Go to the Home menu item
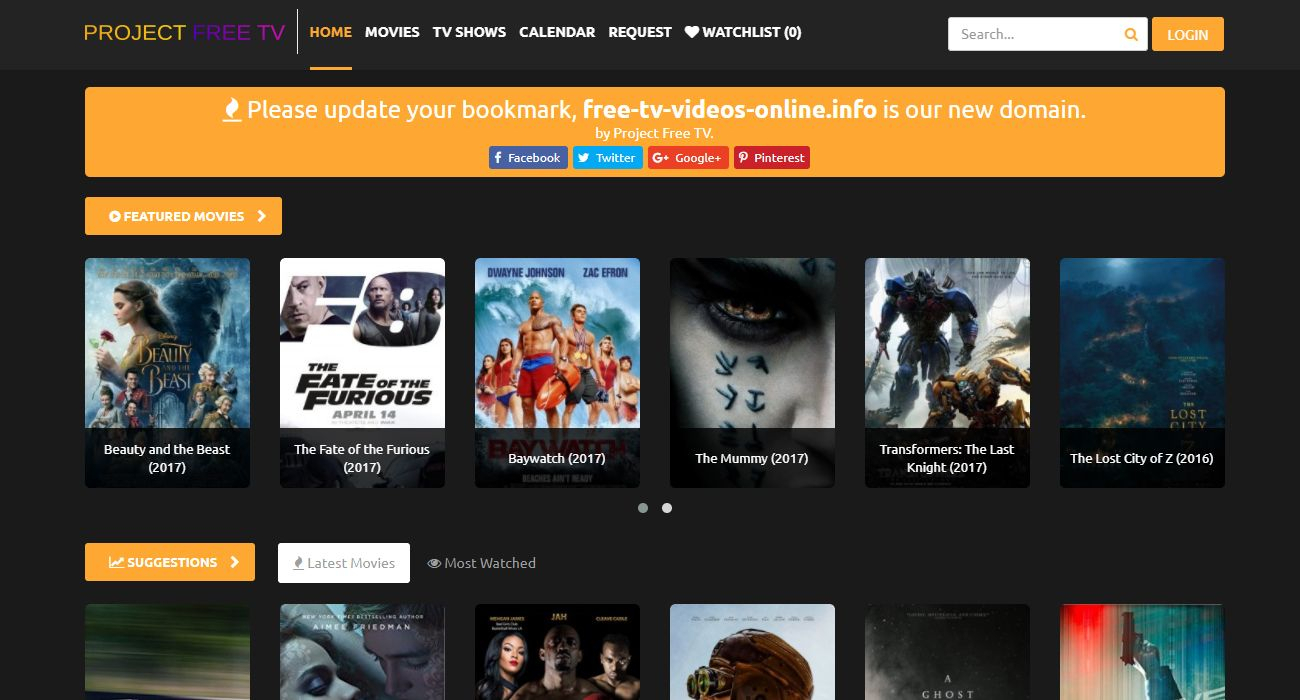This screenshot has height=700, width=1300. click(331, 32)
